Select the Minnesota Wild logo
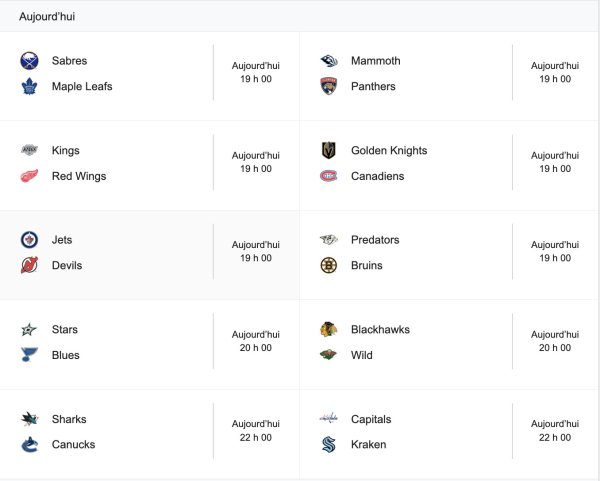 329,355
